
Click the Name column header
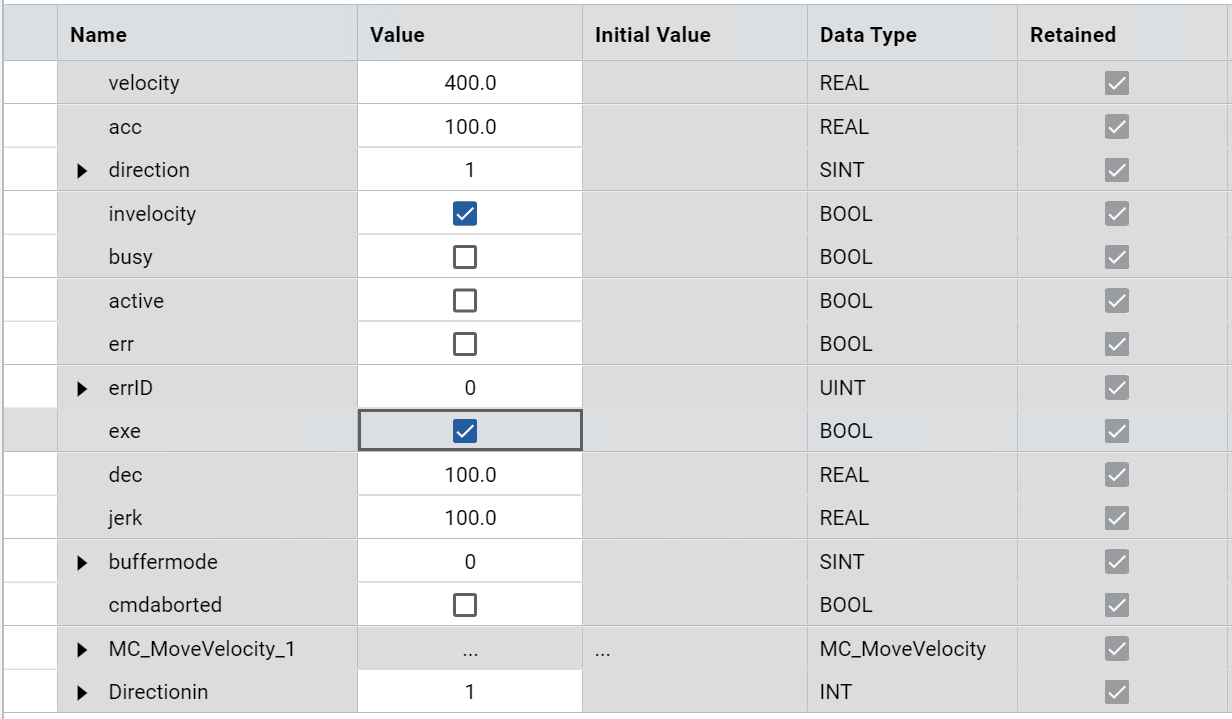click(98, 35)
